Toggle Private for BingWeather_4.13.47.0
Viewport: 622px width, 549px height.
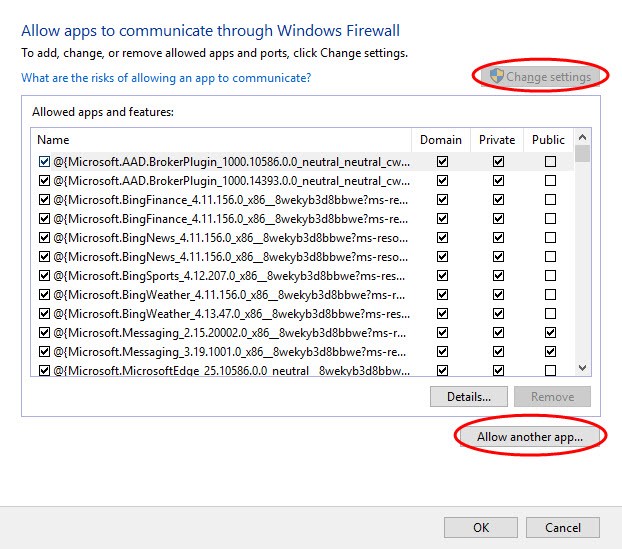tap(498, 313)
